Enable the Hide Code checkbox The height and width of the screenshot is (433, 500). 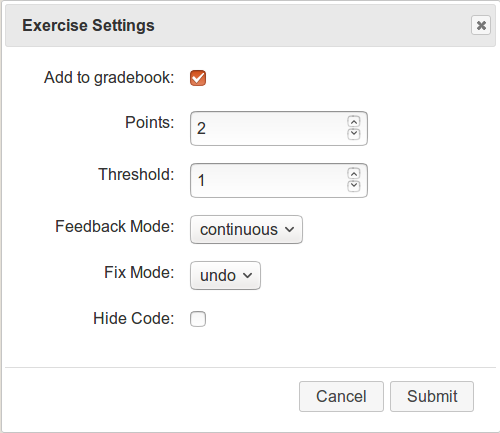tap(198, 319)
